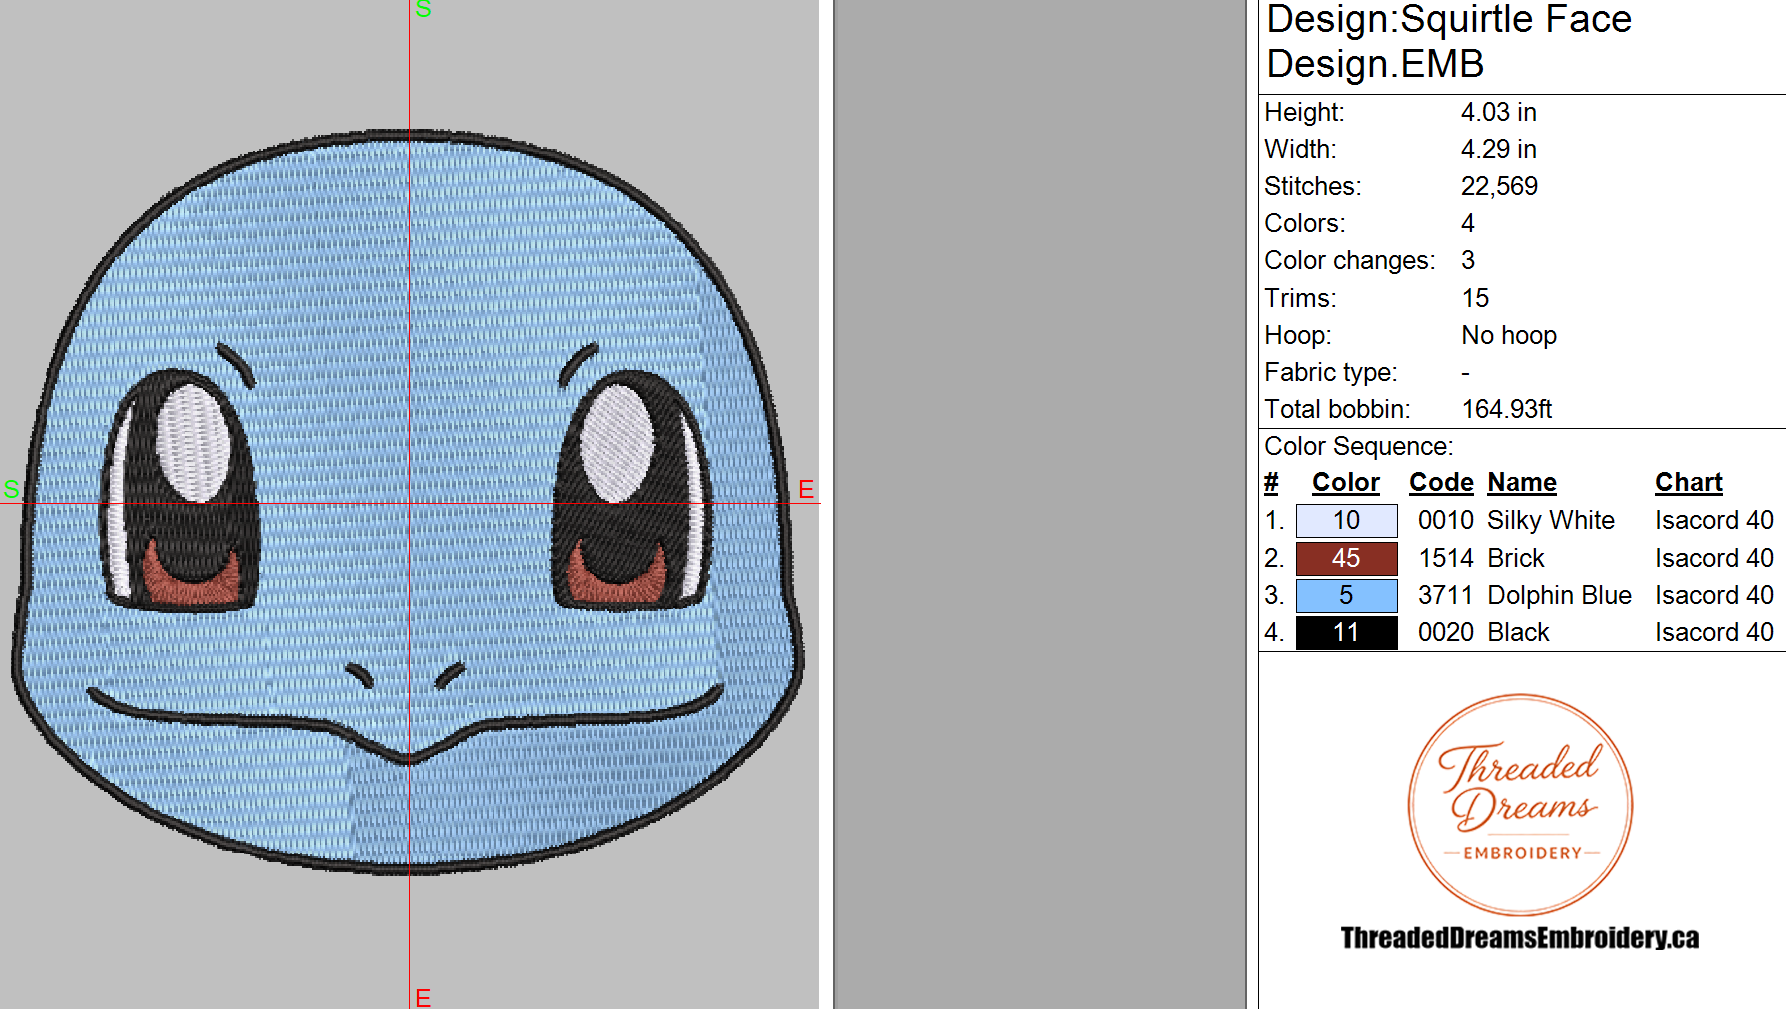Click the Silky White color swatch numbered 10

(x=1346, y=521)
